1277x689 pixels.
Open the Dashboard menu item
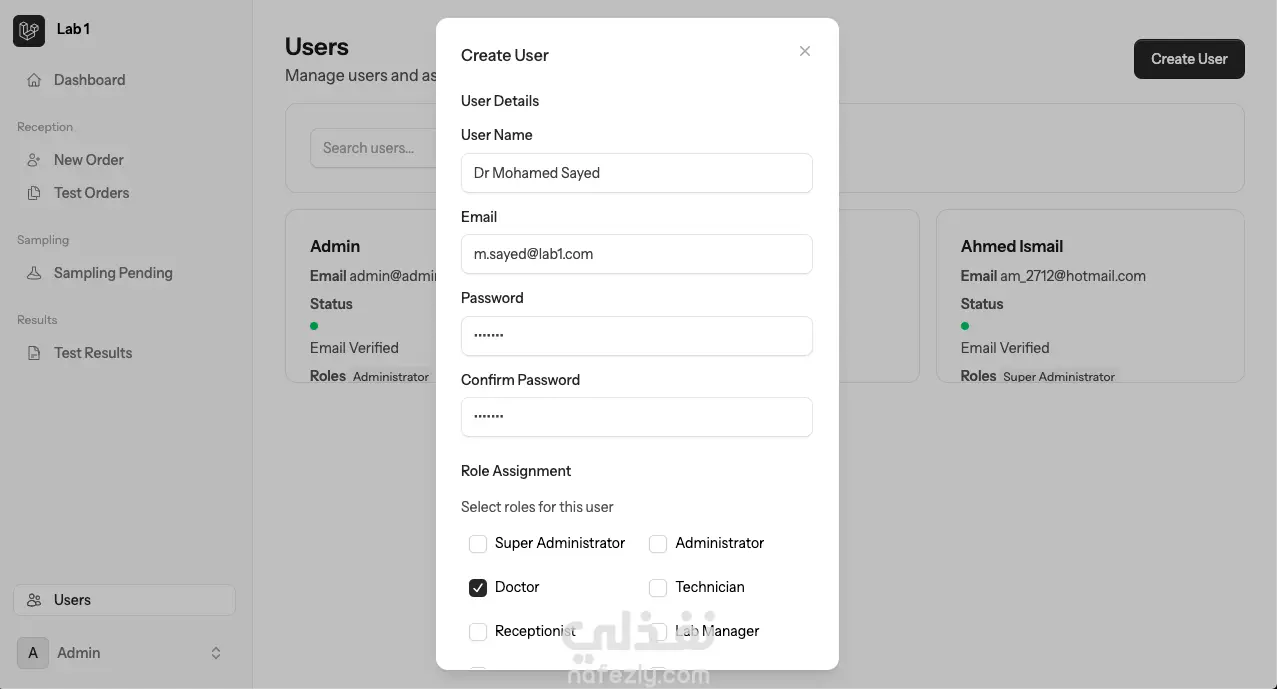tap(89, 80)
